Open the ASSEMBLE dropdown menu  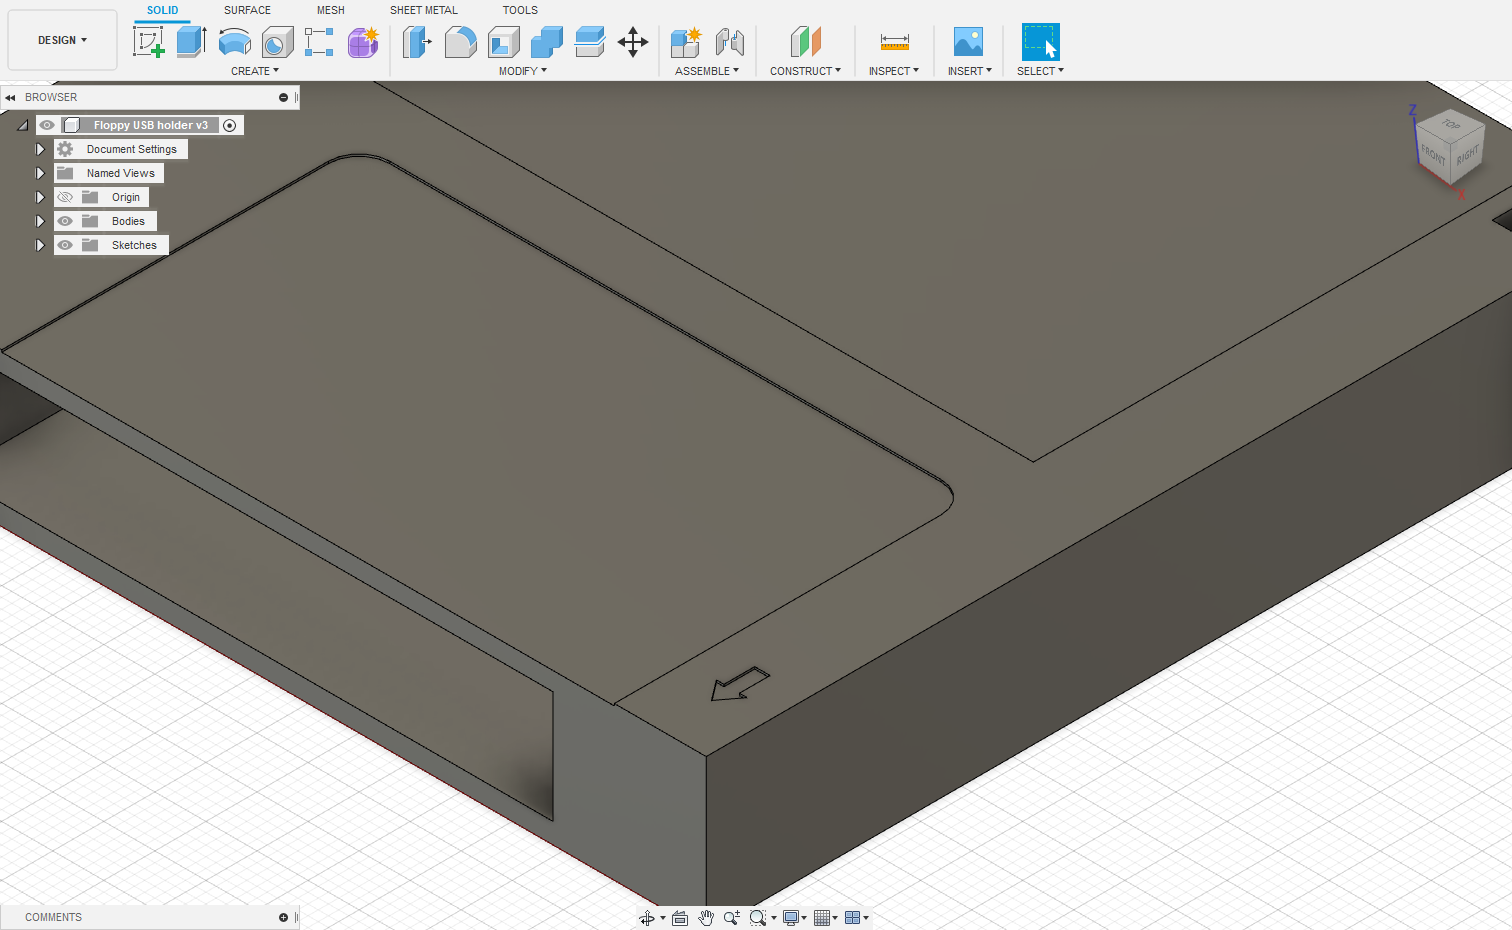pos(707,71)
